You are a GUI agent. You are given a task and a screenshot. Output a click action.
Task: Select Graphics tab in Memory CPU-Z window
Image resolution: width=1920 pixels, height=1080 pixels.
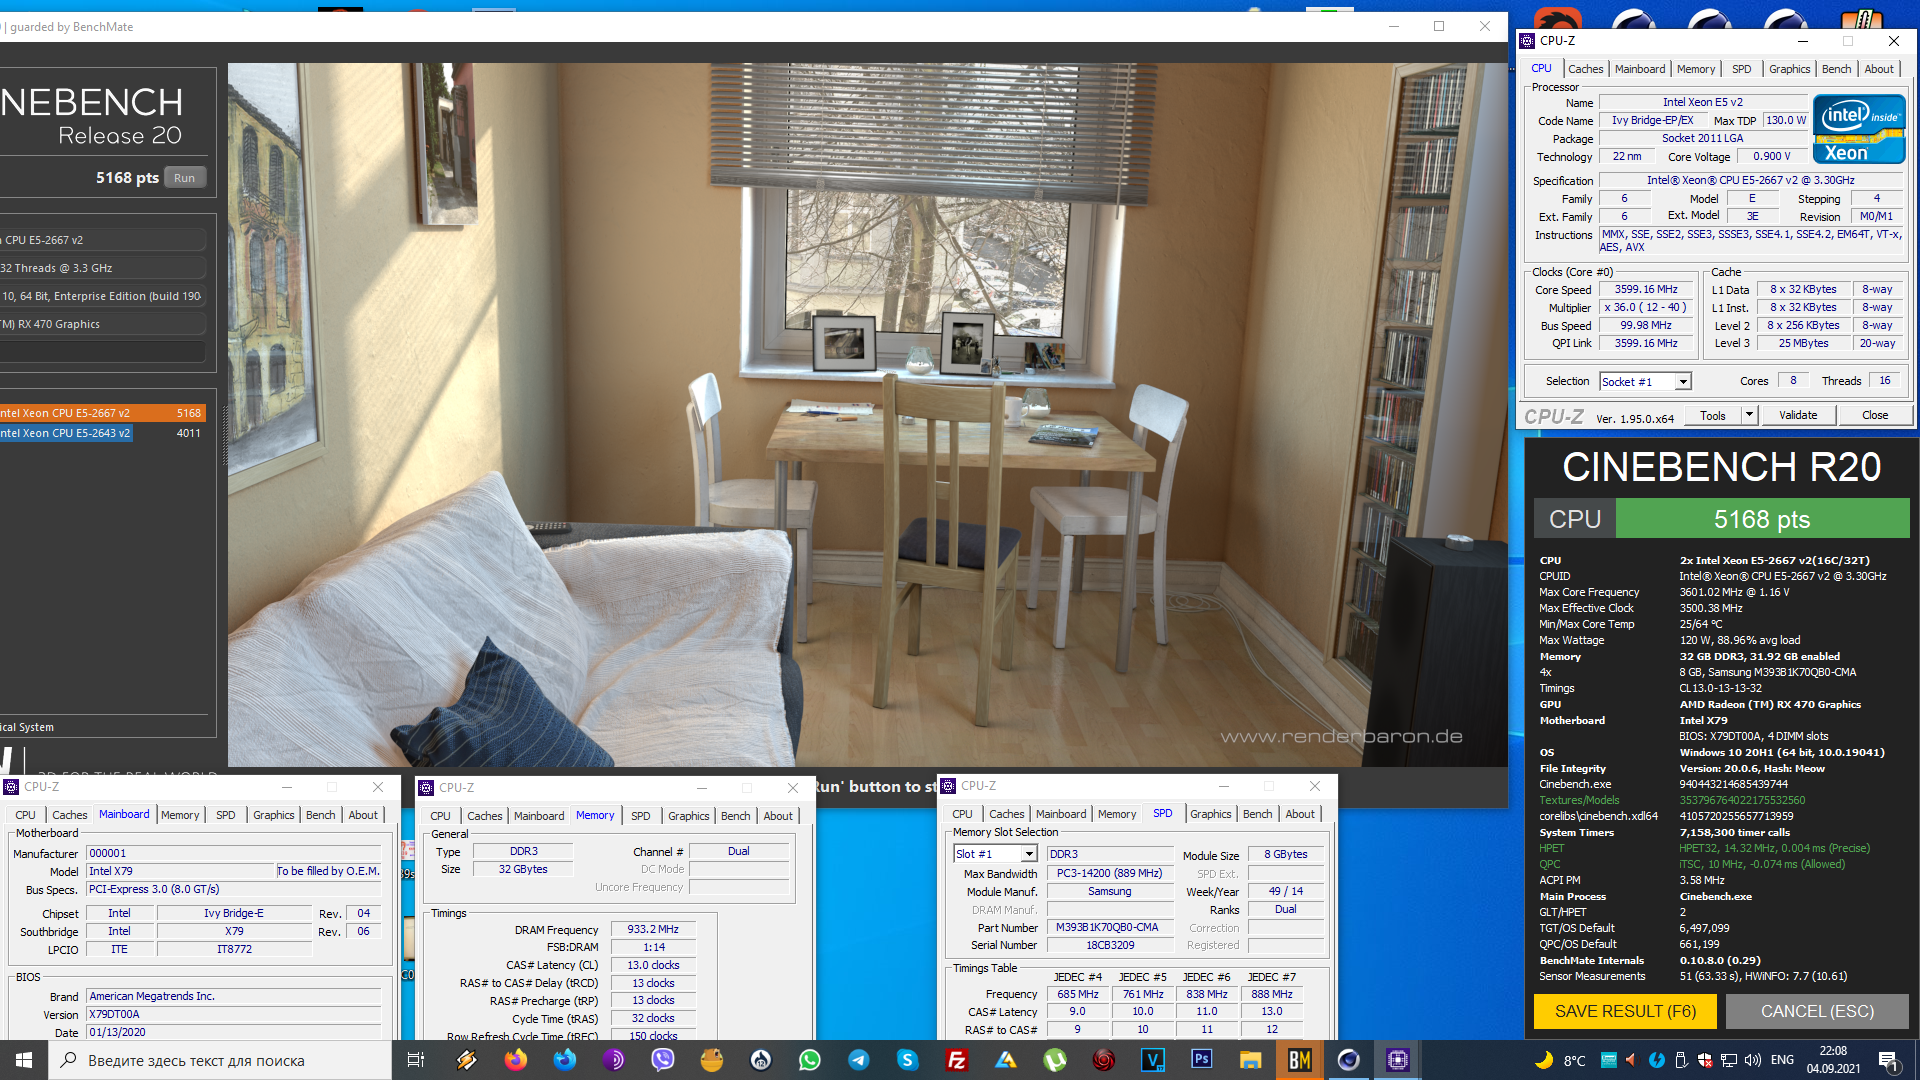click(688, 816)
